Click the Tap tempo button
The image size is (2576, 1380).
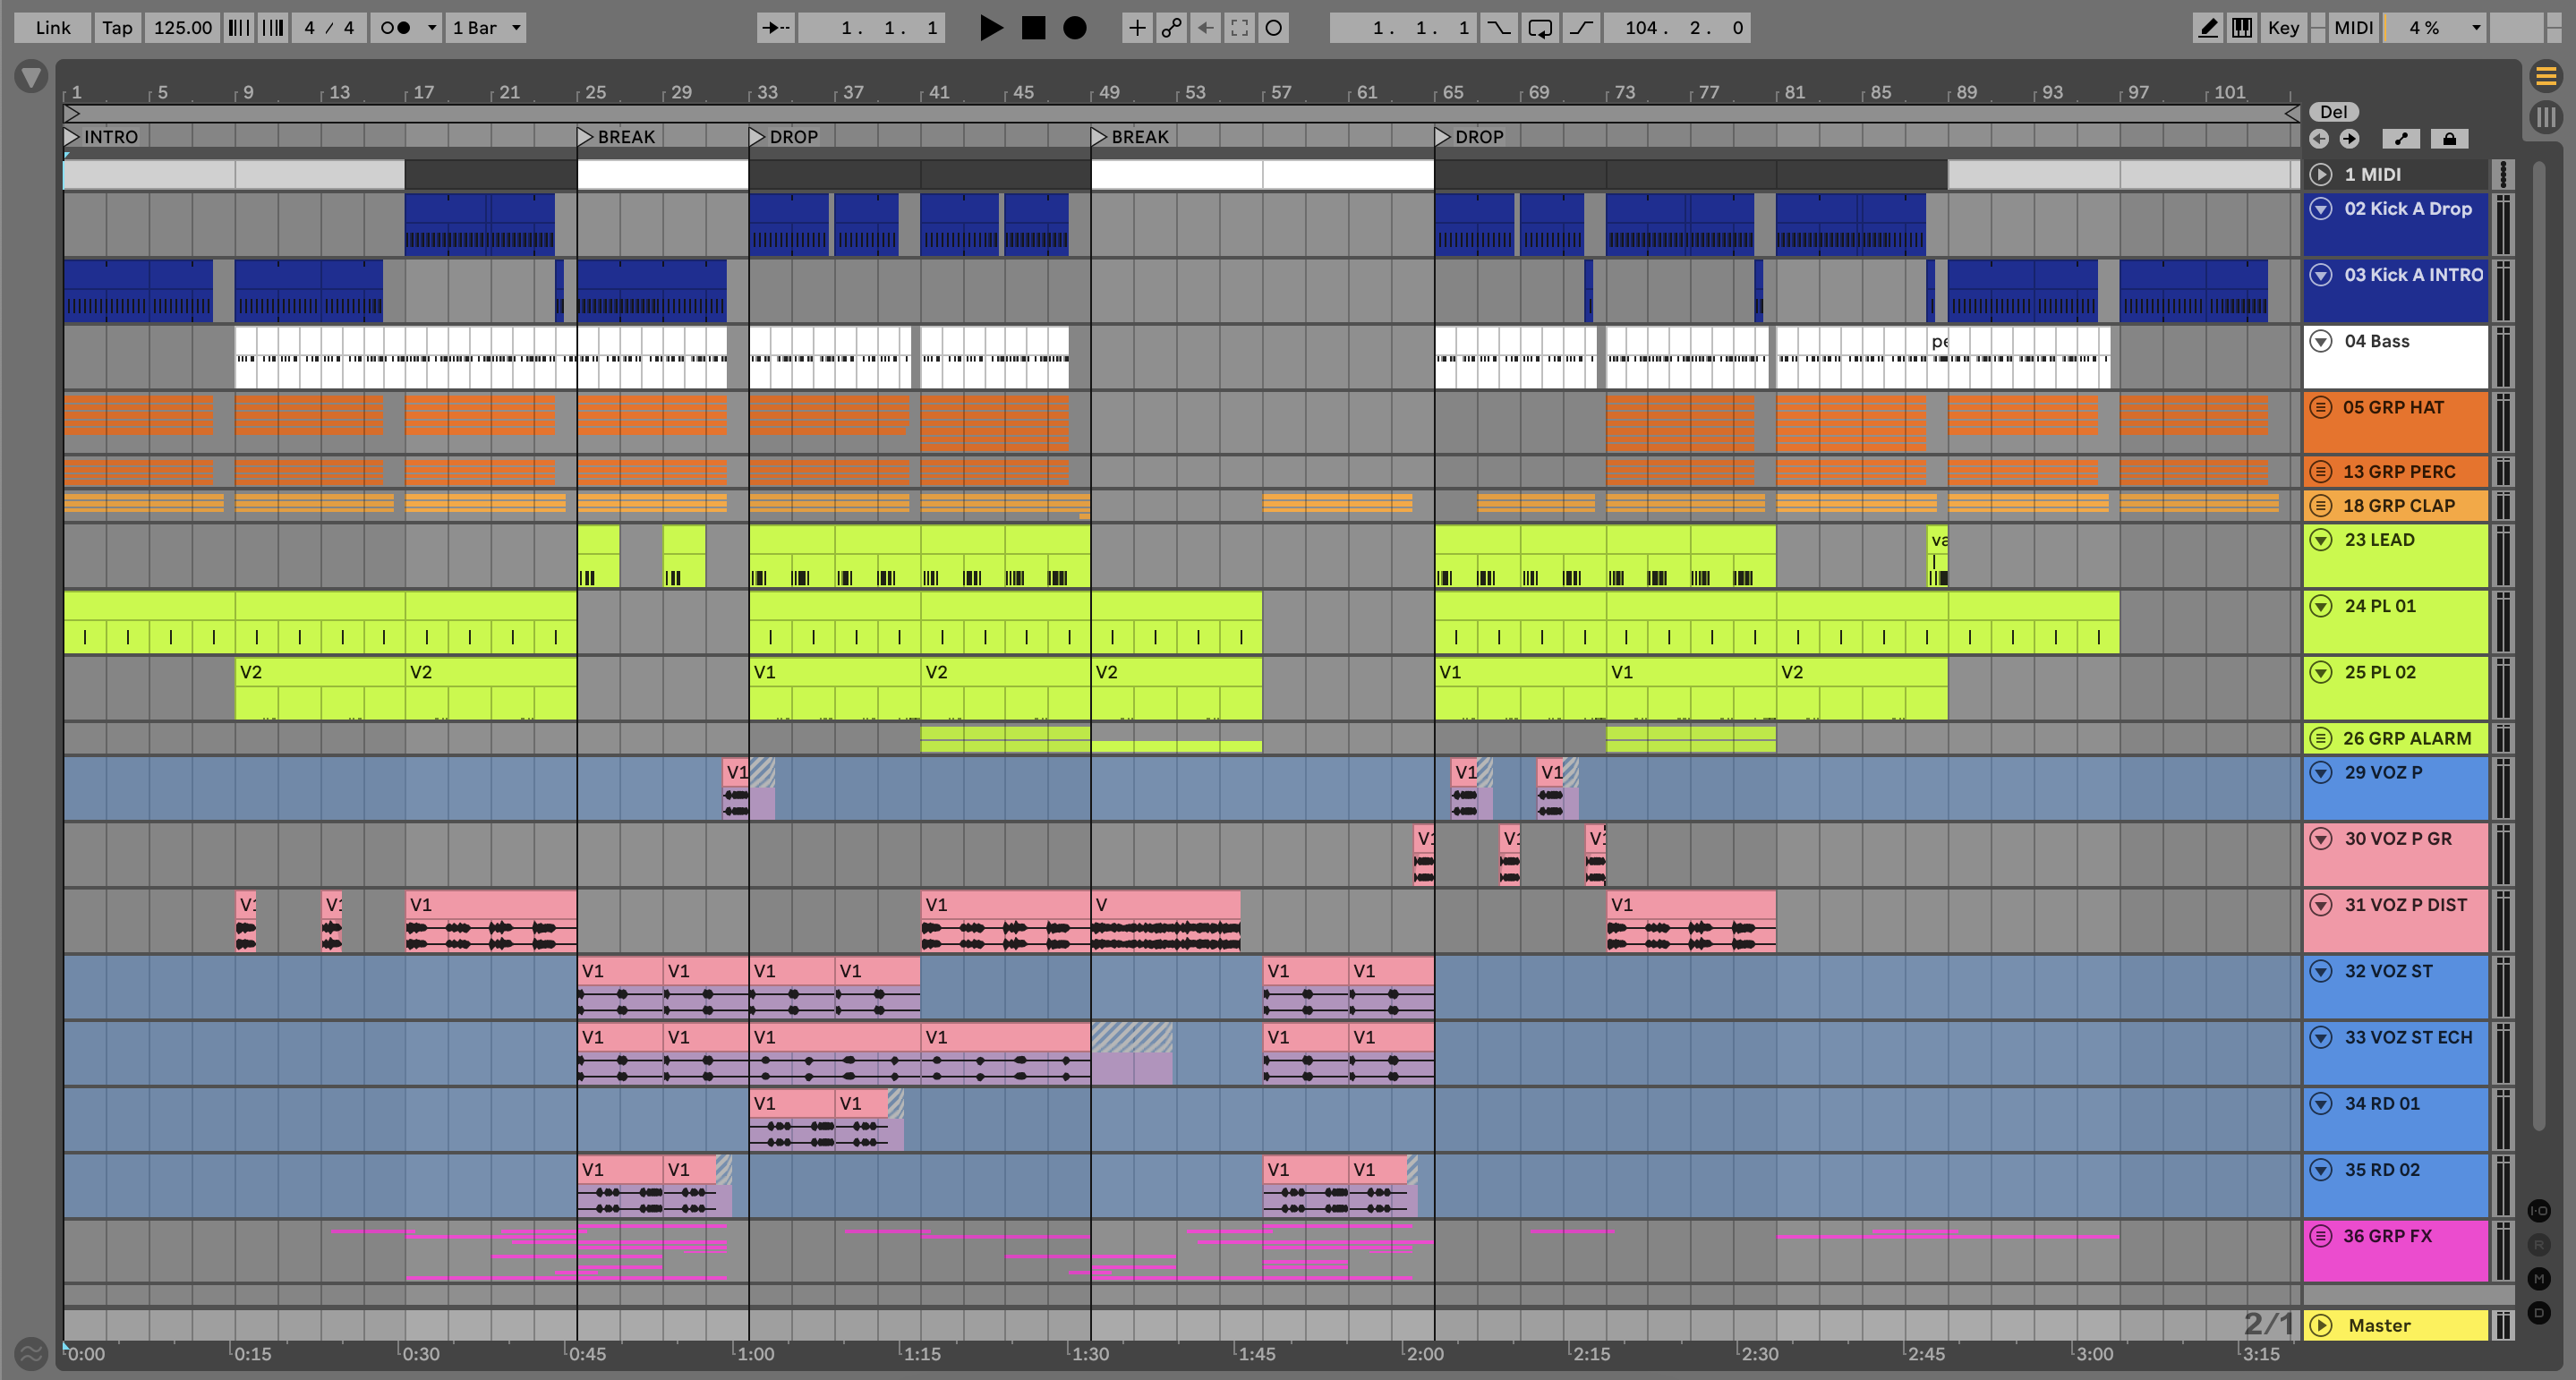(117, 28)
